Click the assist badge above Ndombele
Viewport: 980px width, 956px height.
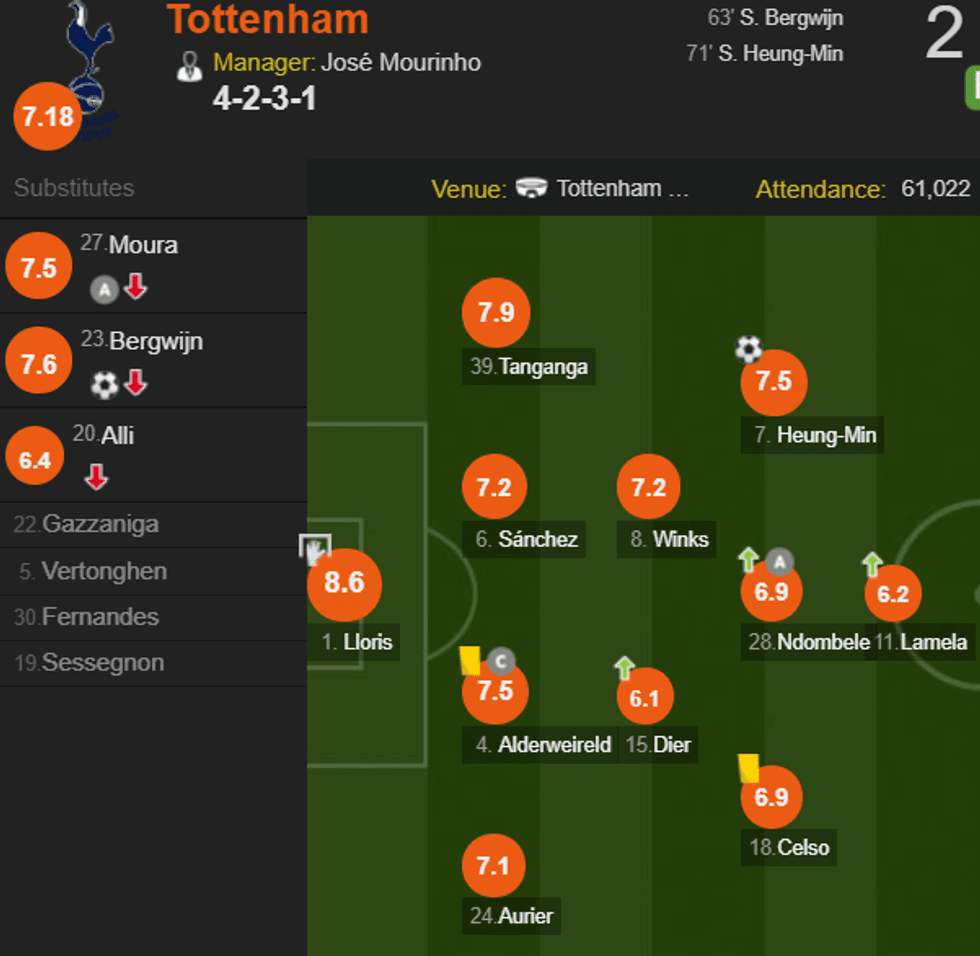[780, 560]
